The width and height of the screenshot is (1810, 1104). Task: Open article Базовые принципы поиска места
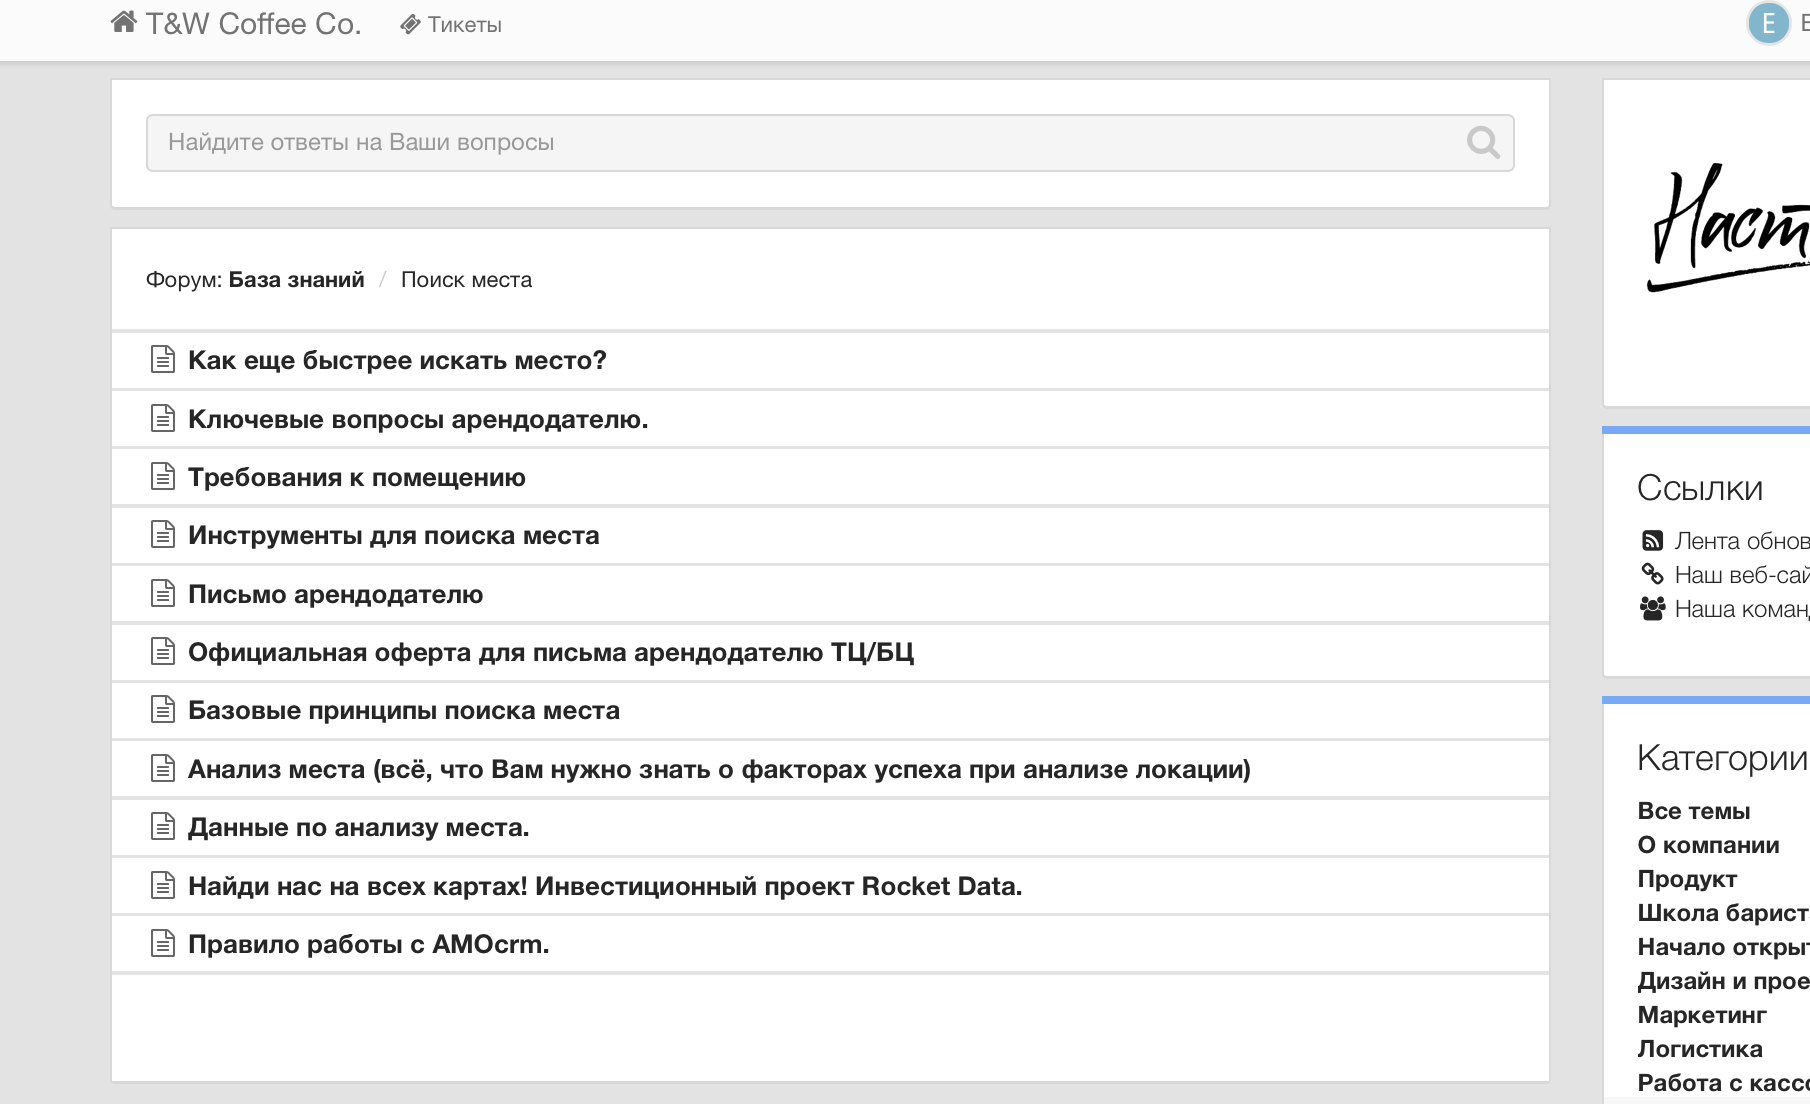tap(404, 710)
